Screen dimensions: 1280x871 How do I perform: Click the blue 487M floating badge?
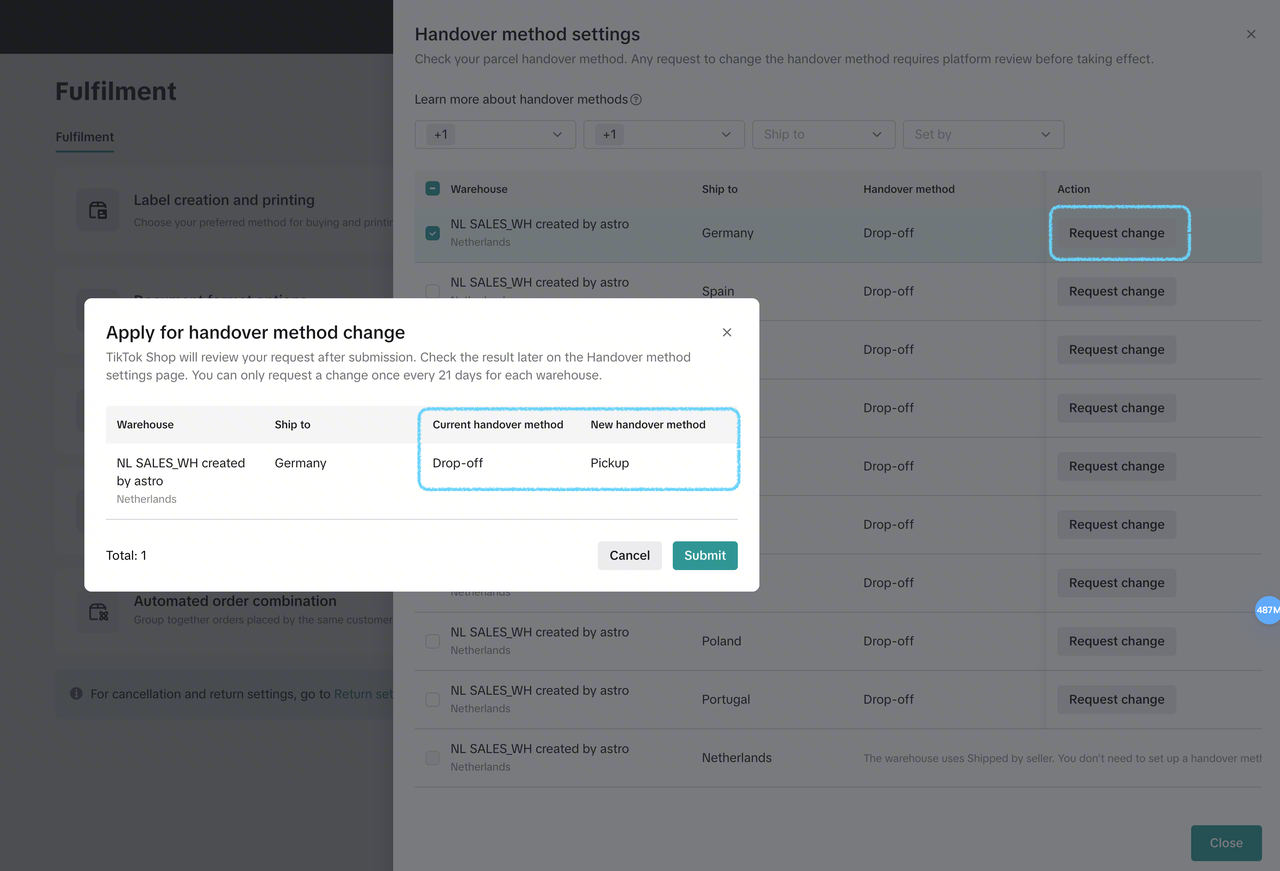[x=1267, y=610]
